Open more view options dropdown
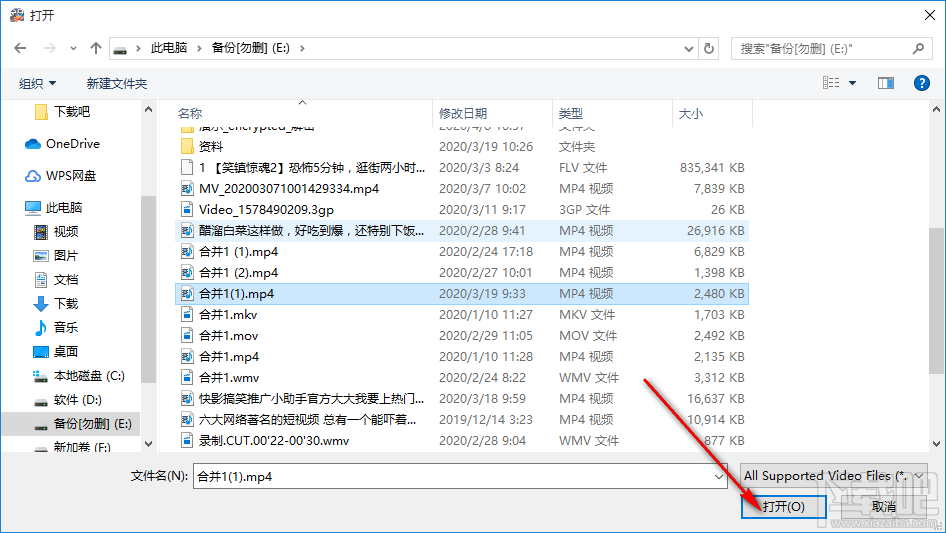The width and height of the screenshot is (946, 533). click(x=852, y=83)
